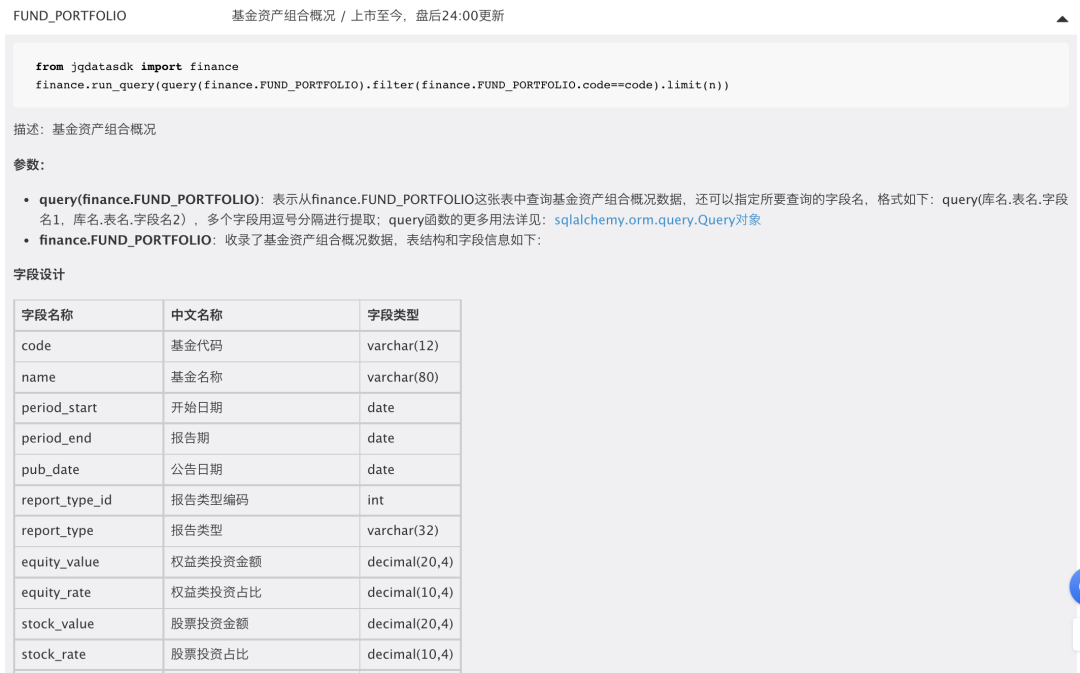
Task: Select the code cell in the field table
Action: point(37,345)
